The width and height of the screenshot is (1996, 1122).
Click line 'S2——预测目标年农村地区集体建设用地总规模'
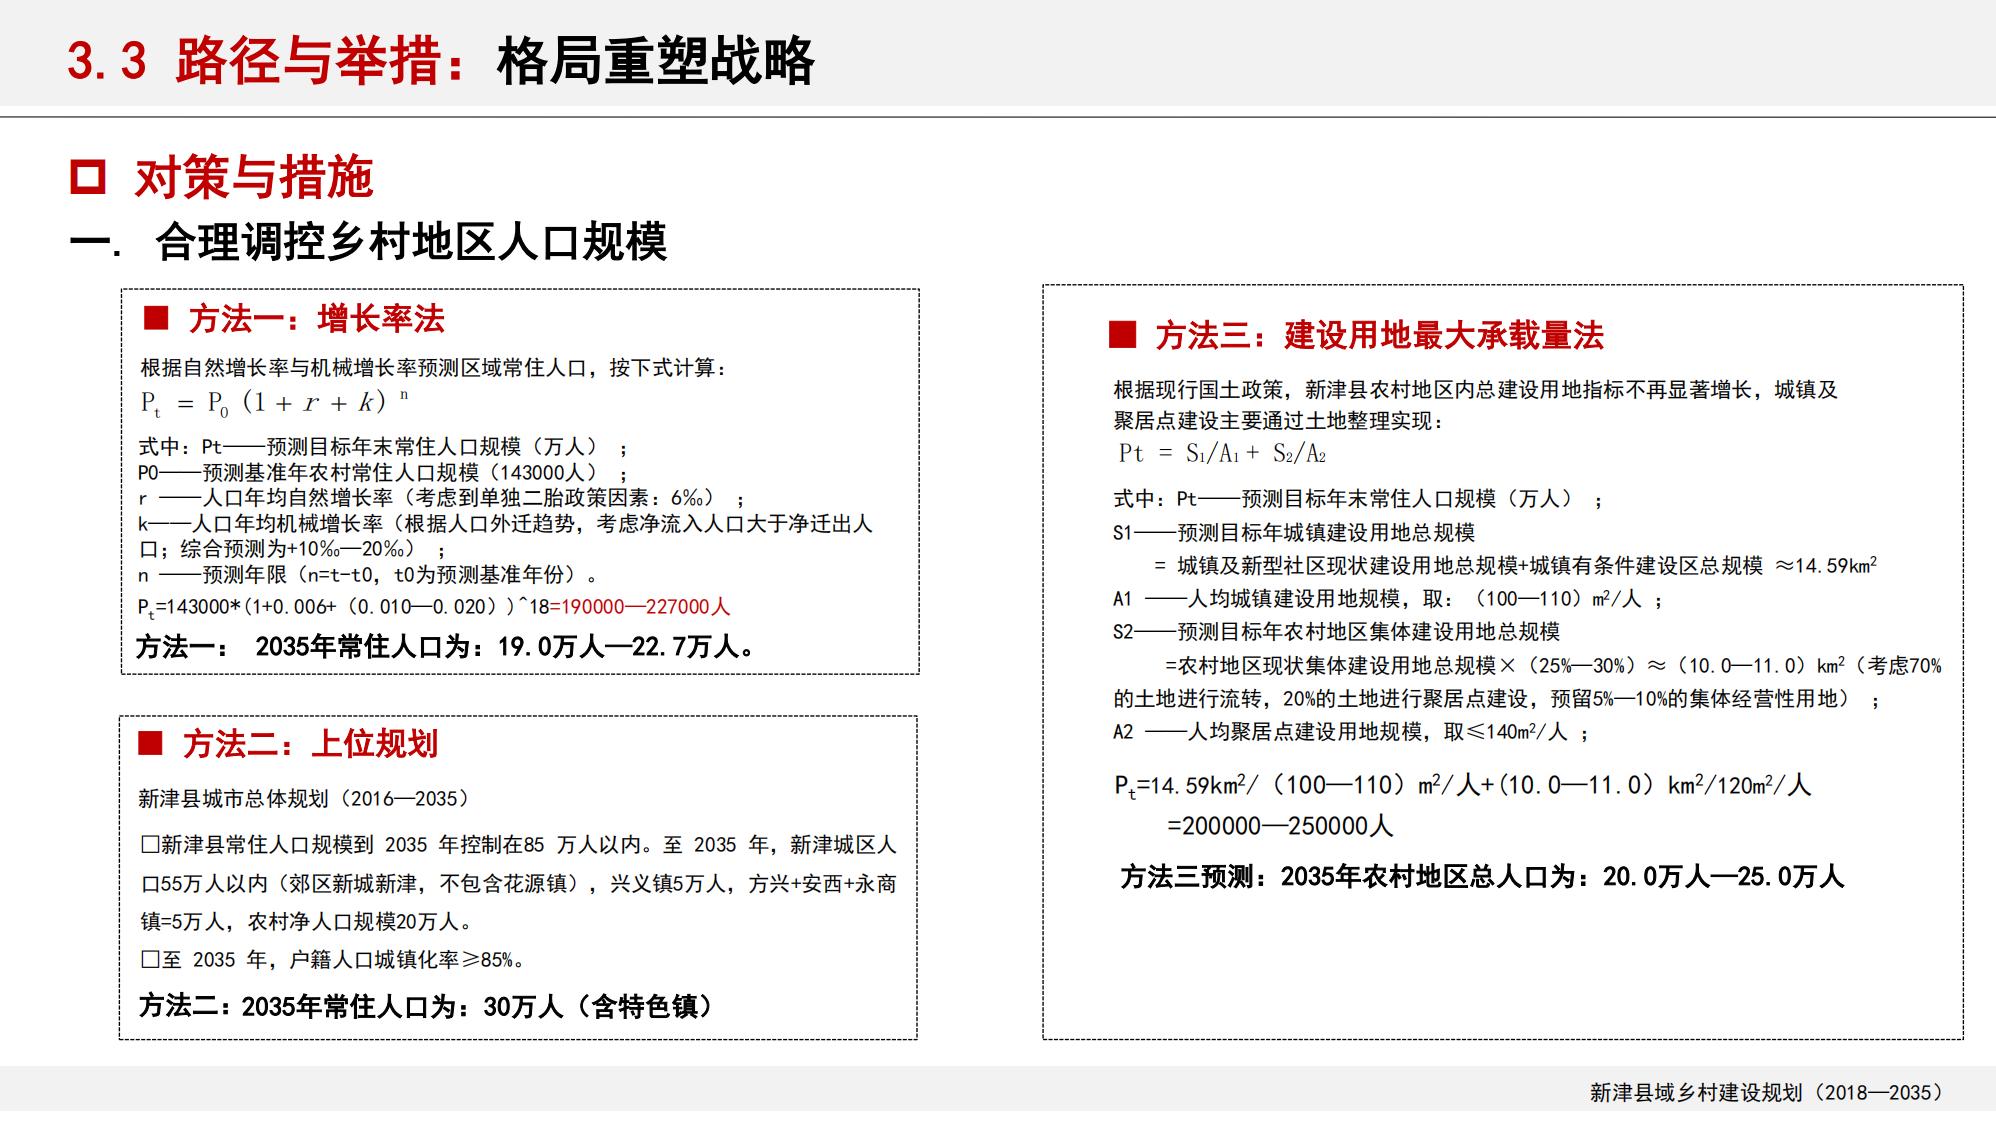1337,632
